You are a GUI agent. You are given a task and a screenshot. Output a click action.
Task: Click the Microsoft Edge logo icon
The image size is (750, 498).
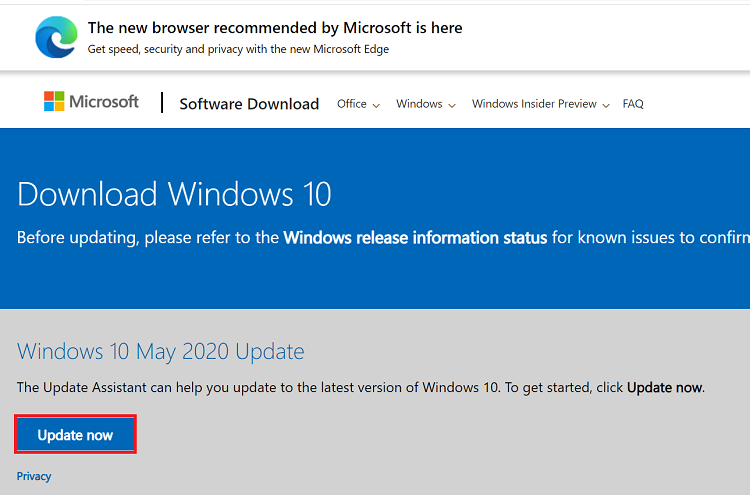56,37
